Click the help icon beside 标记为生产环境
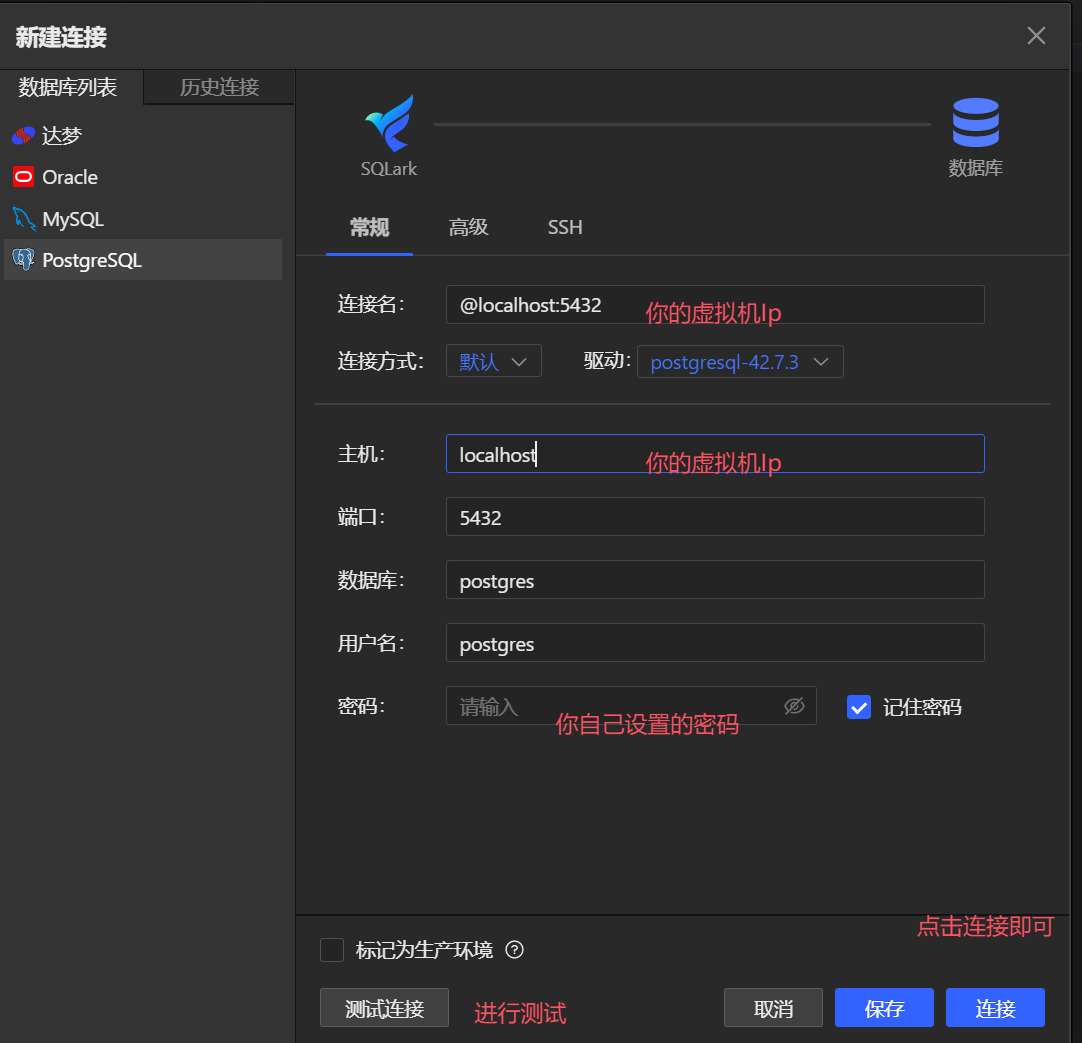Image resolution: width=1082 pixels, height=1043 pixels. point(514,950)
